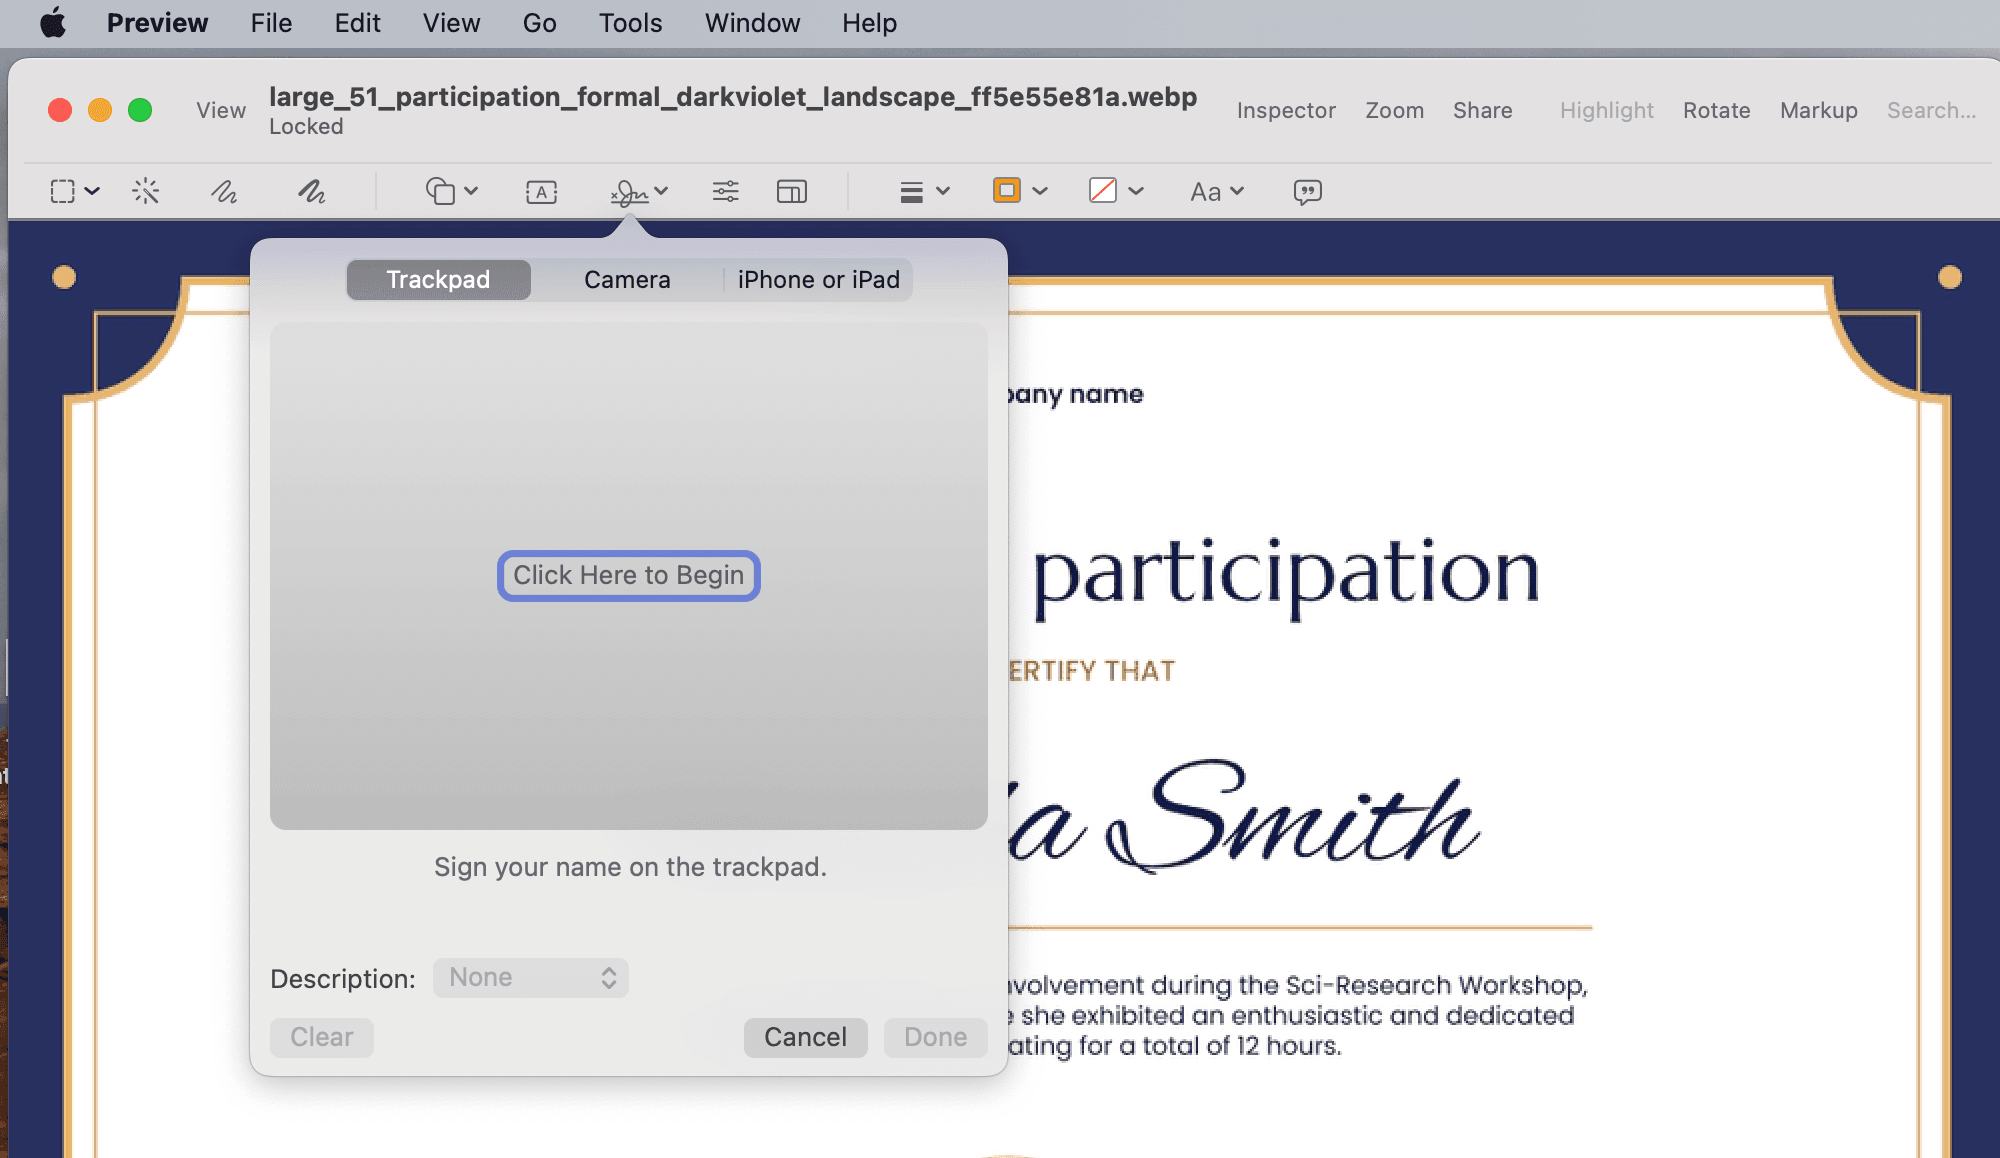This screenshot has height=1158, width=2000.
Task: Open the Tools menu
Action: pos(630,22)
